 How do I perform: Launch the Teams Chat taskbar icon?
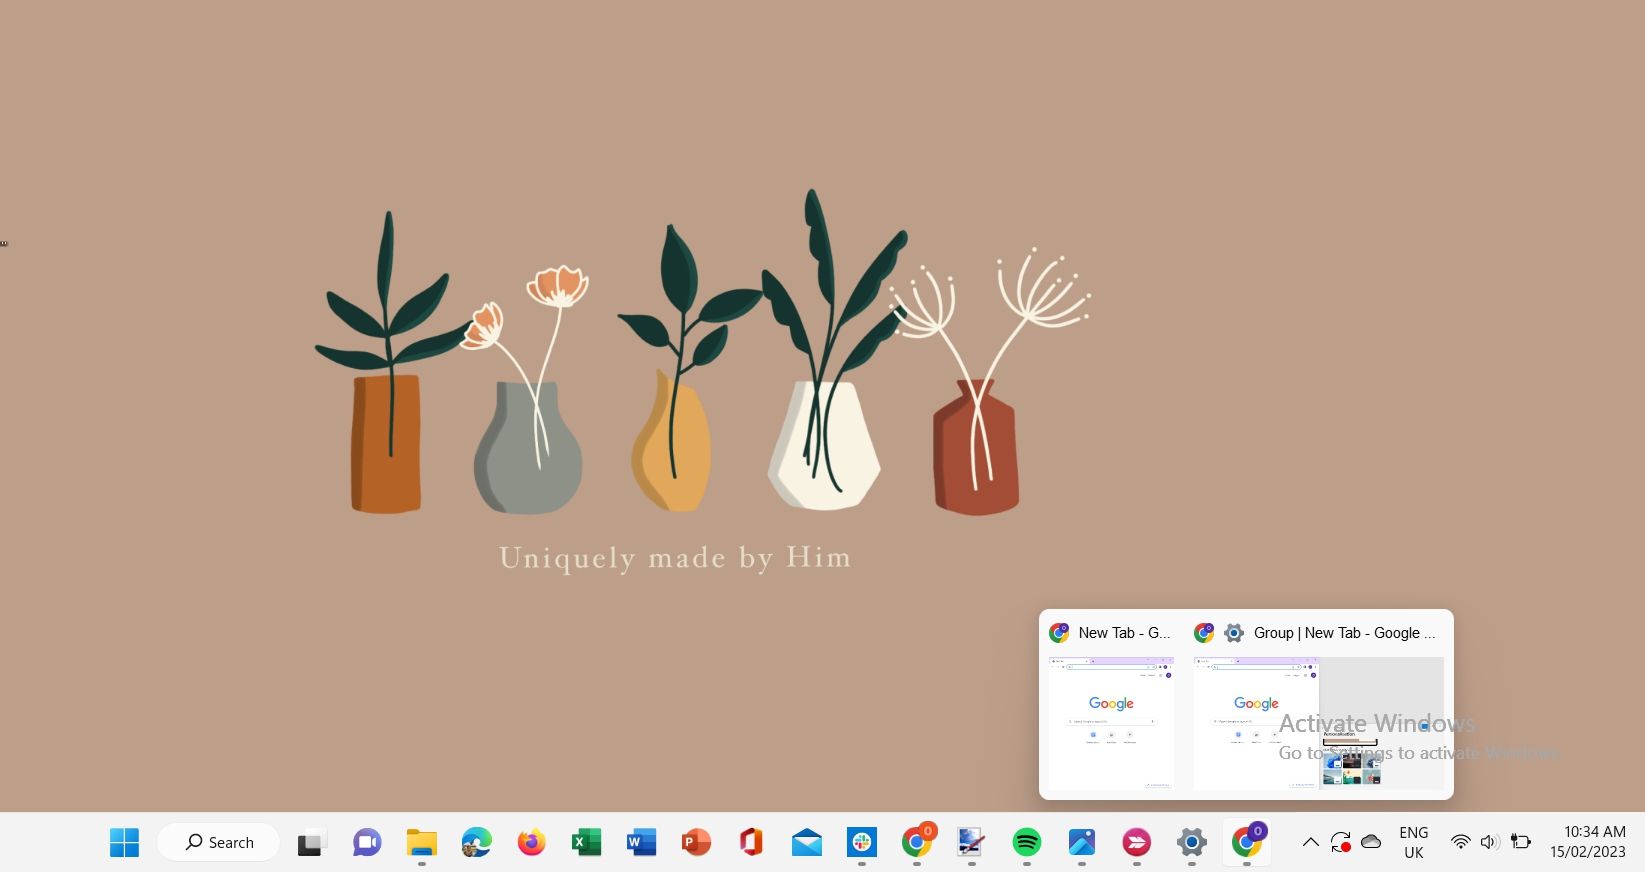tap(367, 843)
